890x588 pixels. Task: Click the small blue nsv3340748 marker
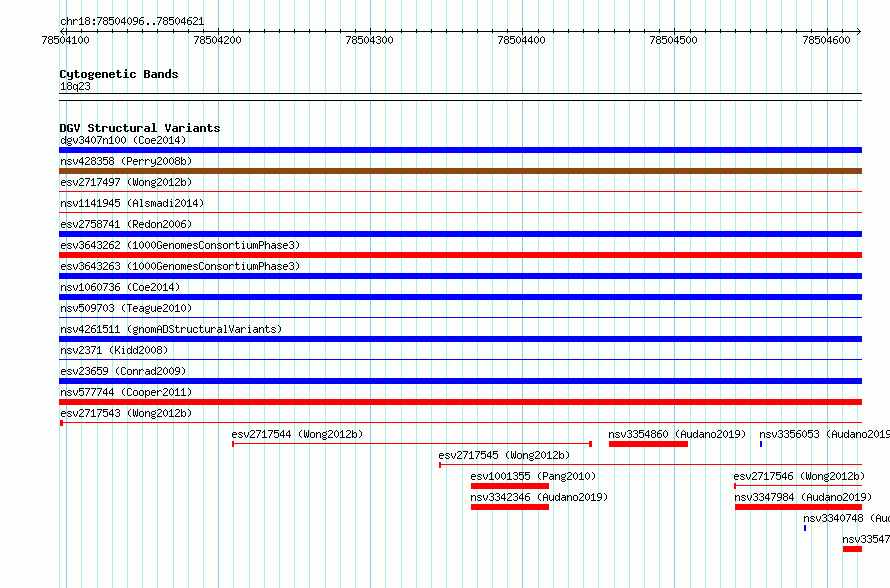(x=805, y=528)
